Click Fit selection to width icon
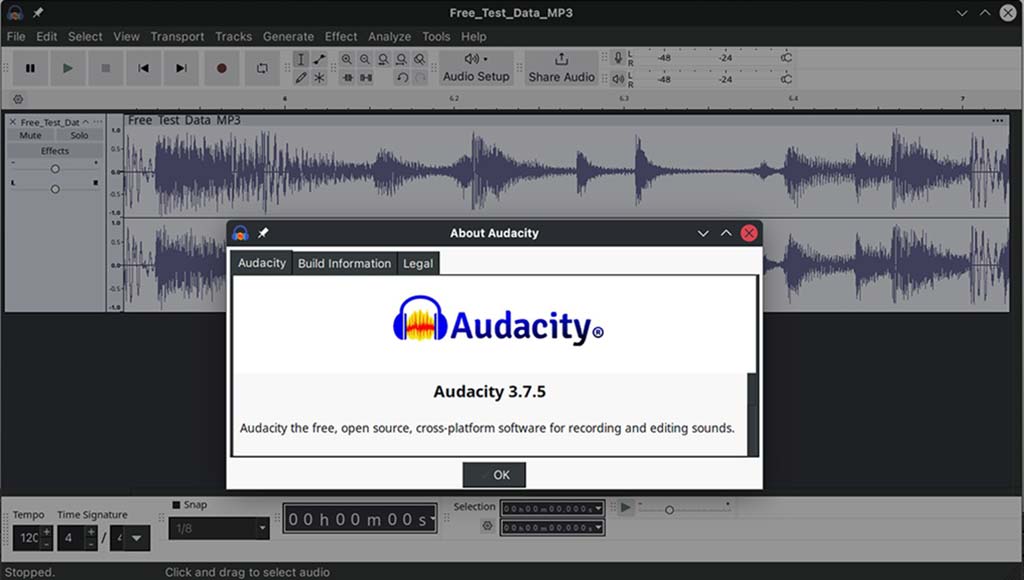The image size is (1024, 580). click(x=383, y=59)
